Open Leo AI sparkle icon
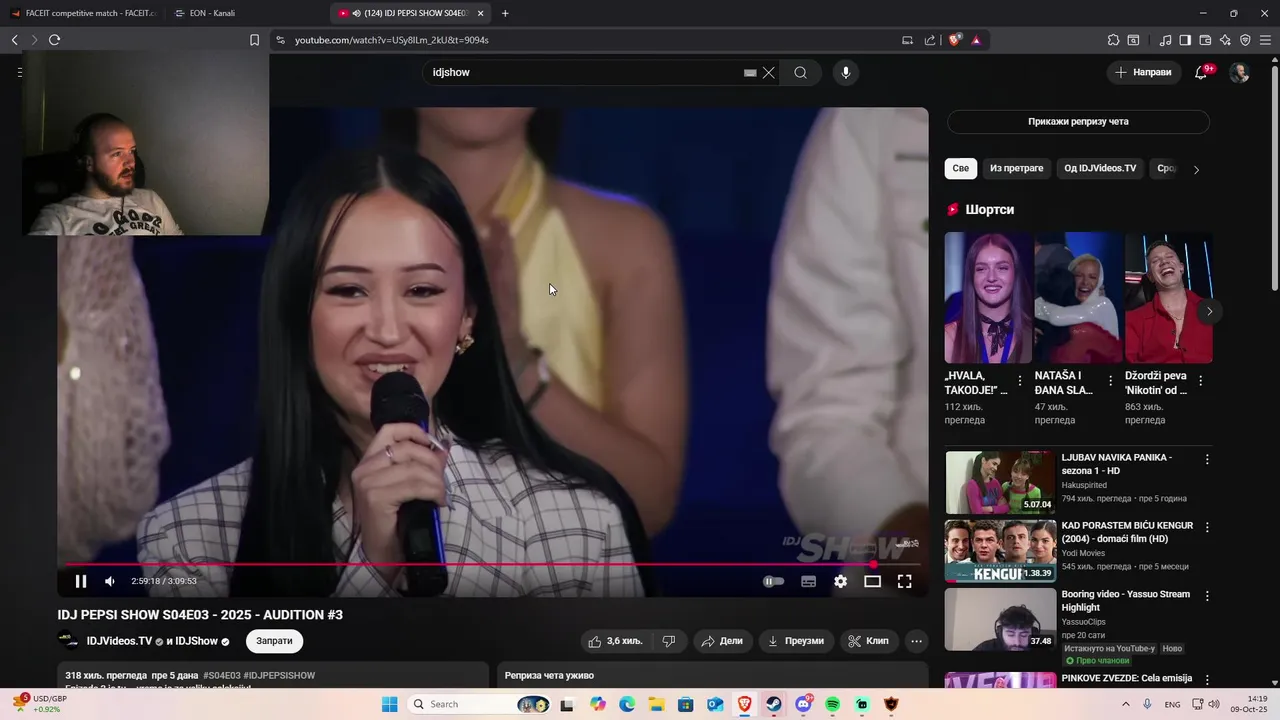This screenshot has width=1280, height=720. [x=1225, y=40]
